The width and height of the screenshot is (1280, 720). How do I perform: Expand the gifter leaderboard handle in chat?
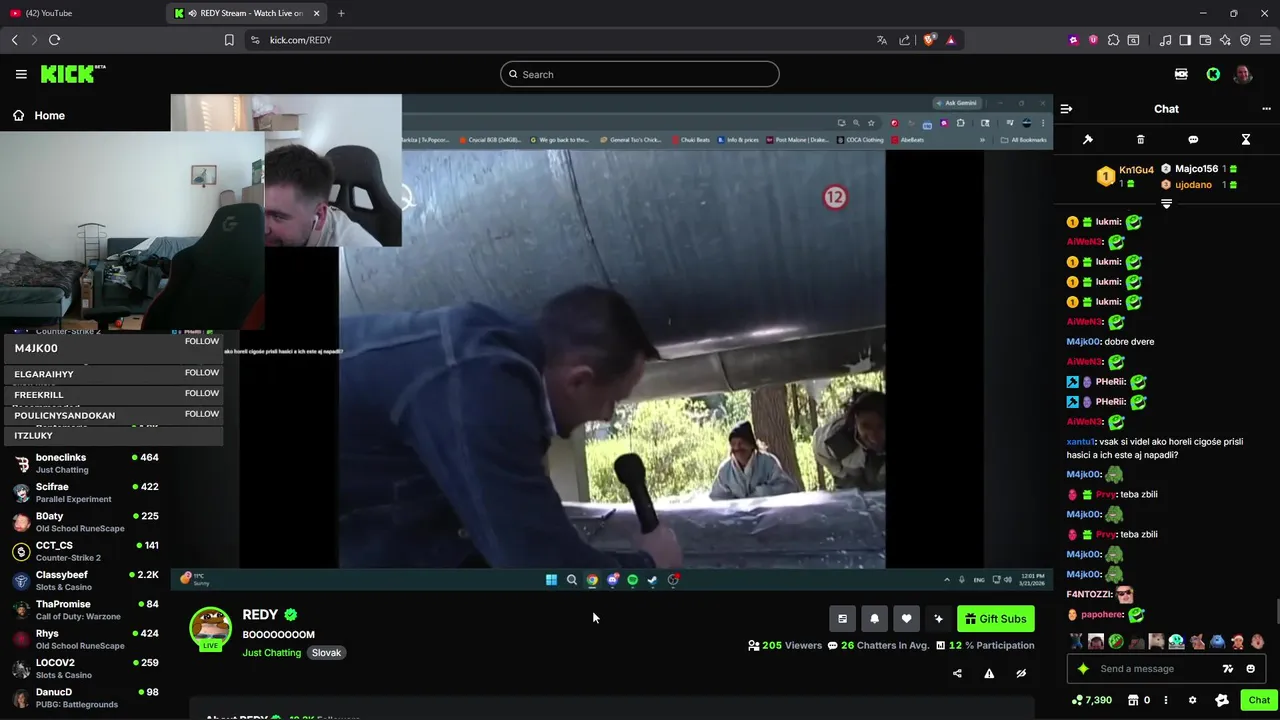(1166, 203)
